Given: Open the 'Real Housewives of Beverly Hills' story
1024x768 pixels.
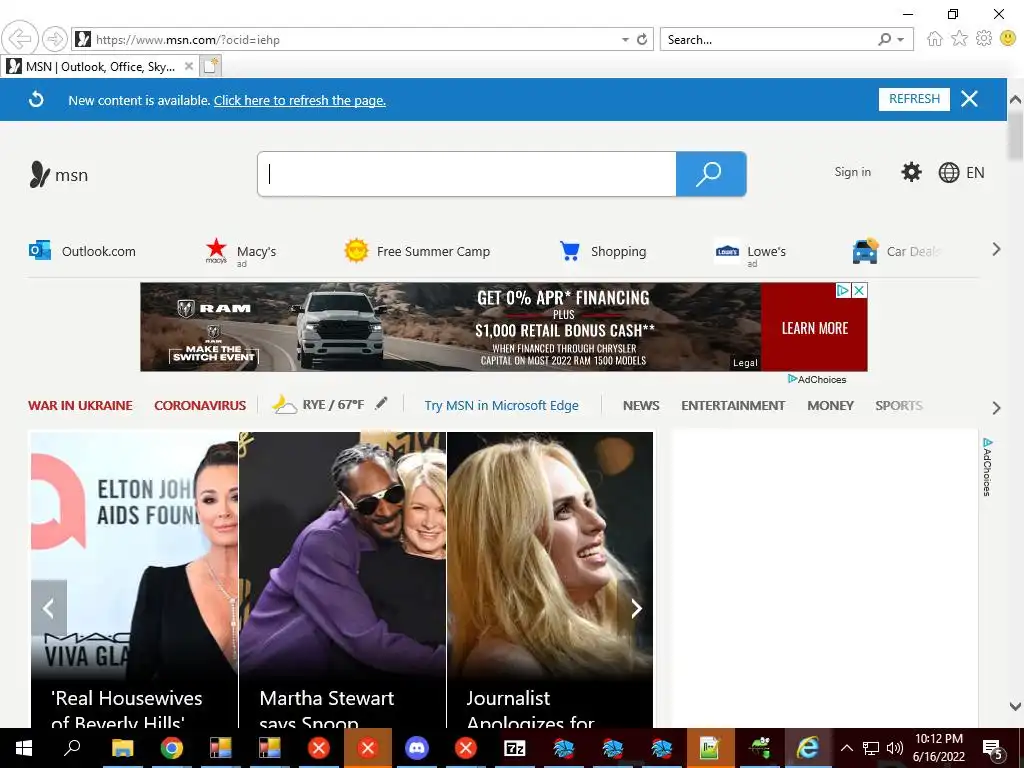Looking at the screenshot, I should coord(135,580).
